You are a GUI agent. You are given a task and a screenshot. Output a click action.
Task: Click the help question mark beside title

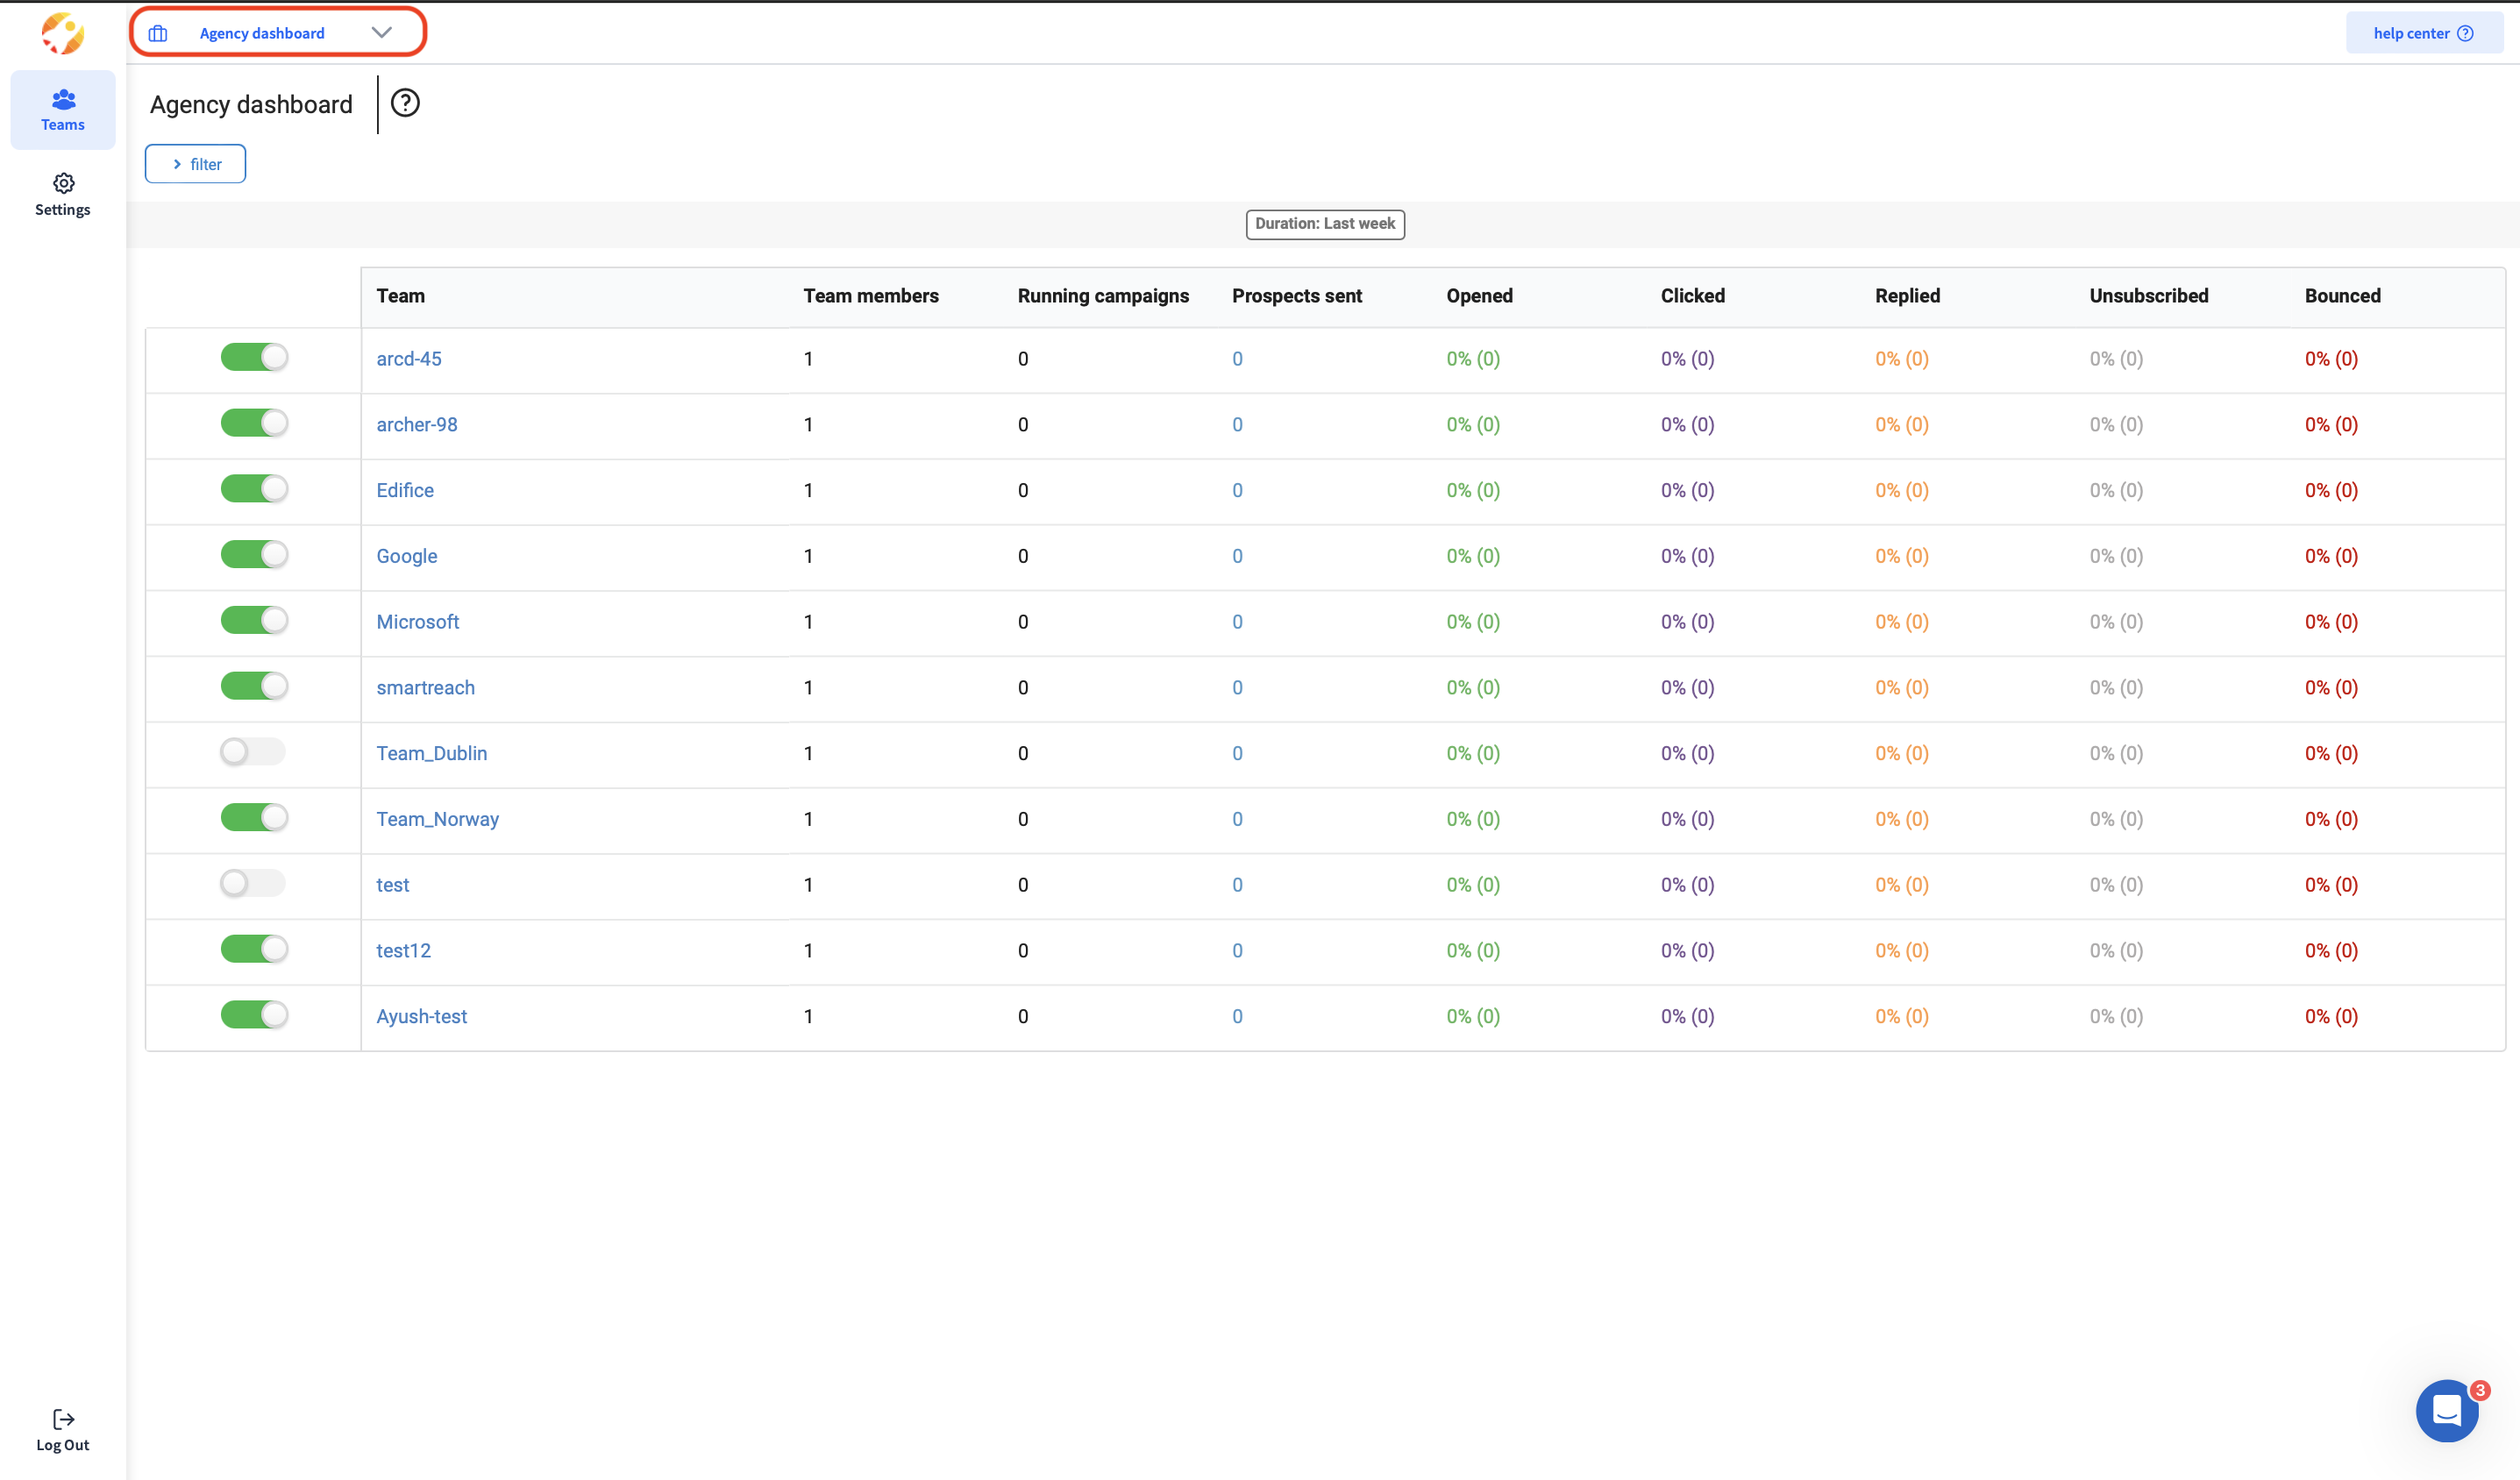pos(405,103)
